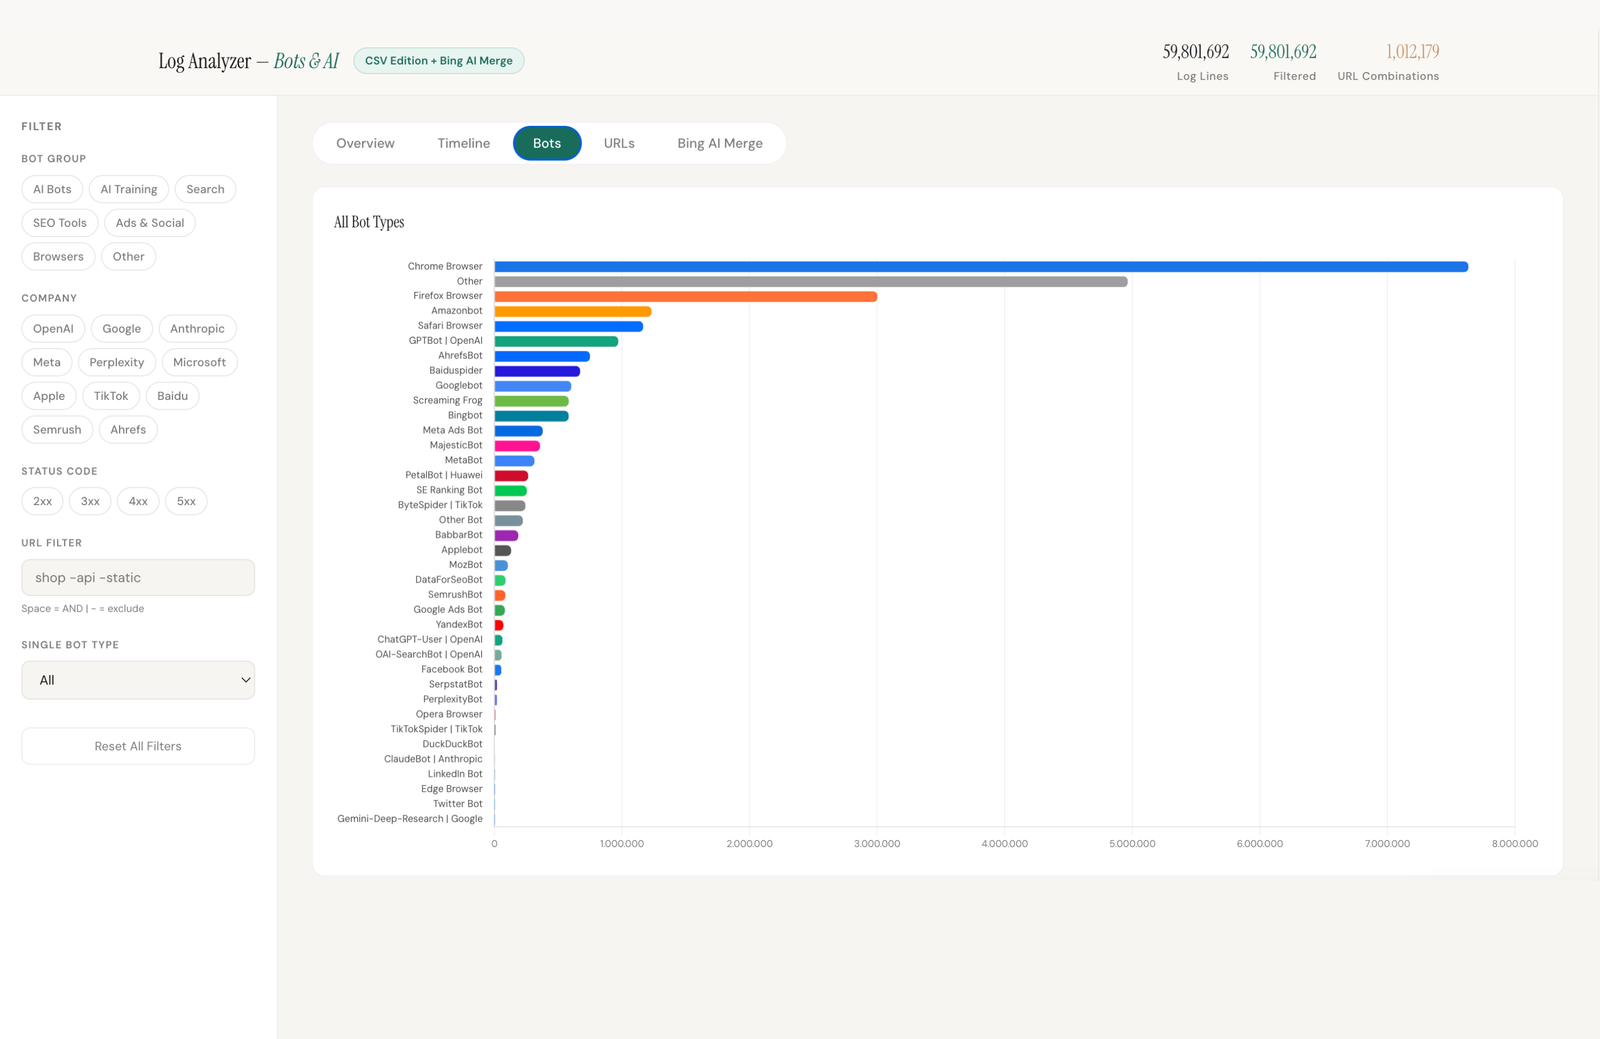Viewport: 1600px width, 1039px height.
Task: Click the CSV Edition + Bing AI Merge badge
Action: 438,60
